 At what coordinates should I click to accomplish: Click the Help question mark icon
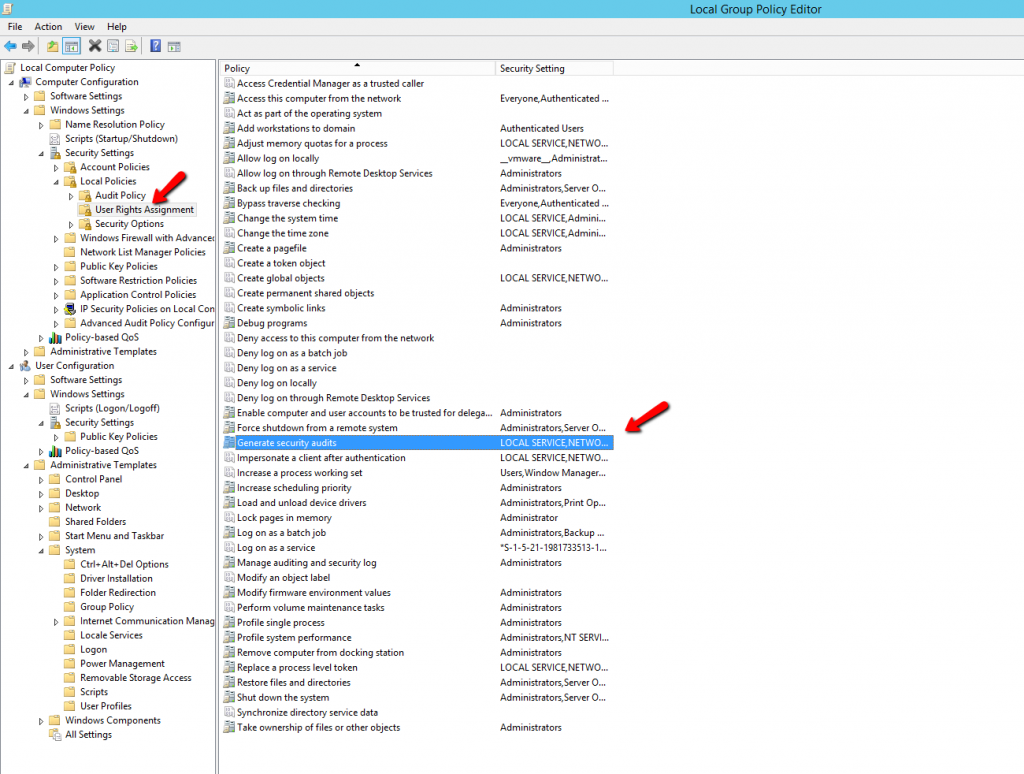[154, 45]
